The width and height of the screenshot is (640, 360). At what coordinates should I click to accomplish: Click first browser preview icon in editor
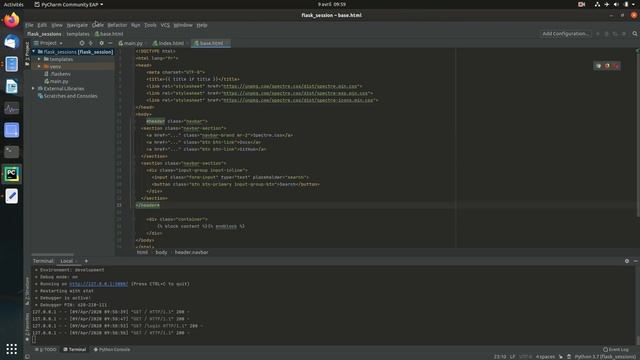(x=598, y=66)
